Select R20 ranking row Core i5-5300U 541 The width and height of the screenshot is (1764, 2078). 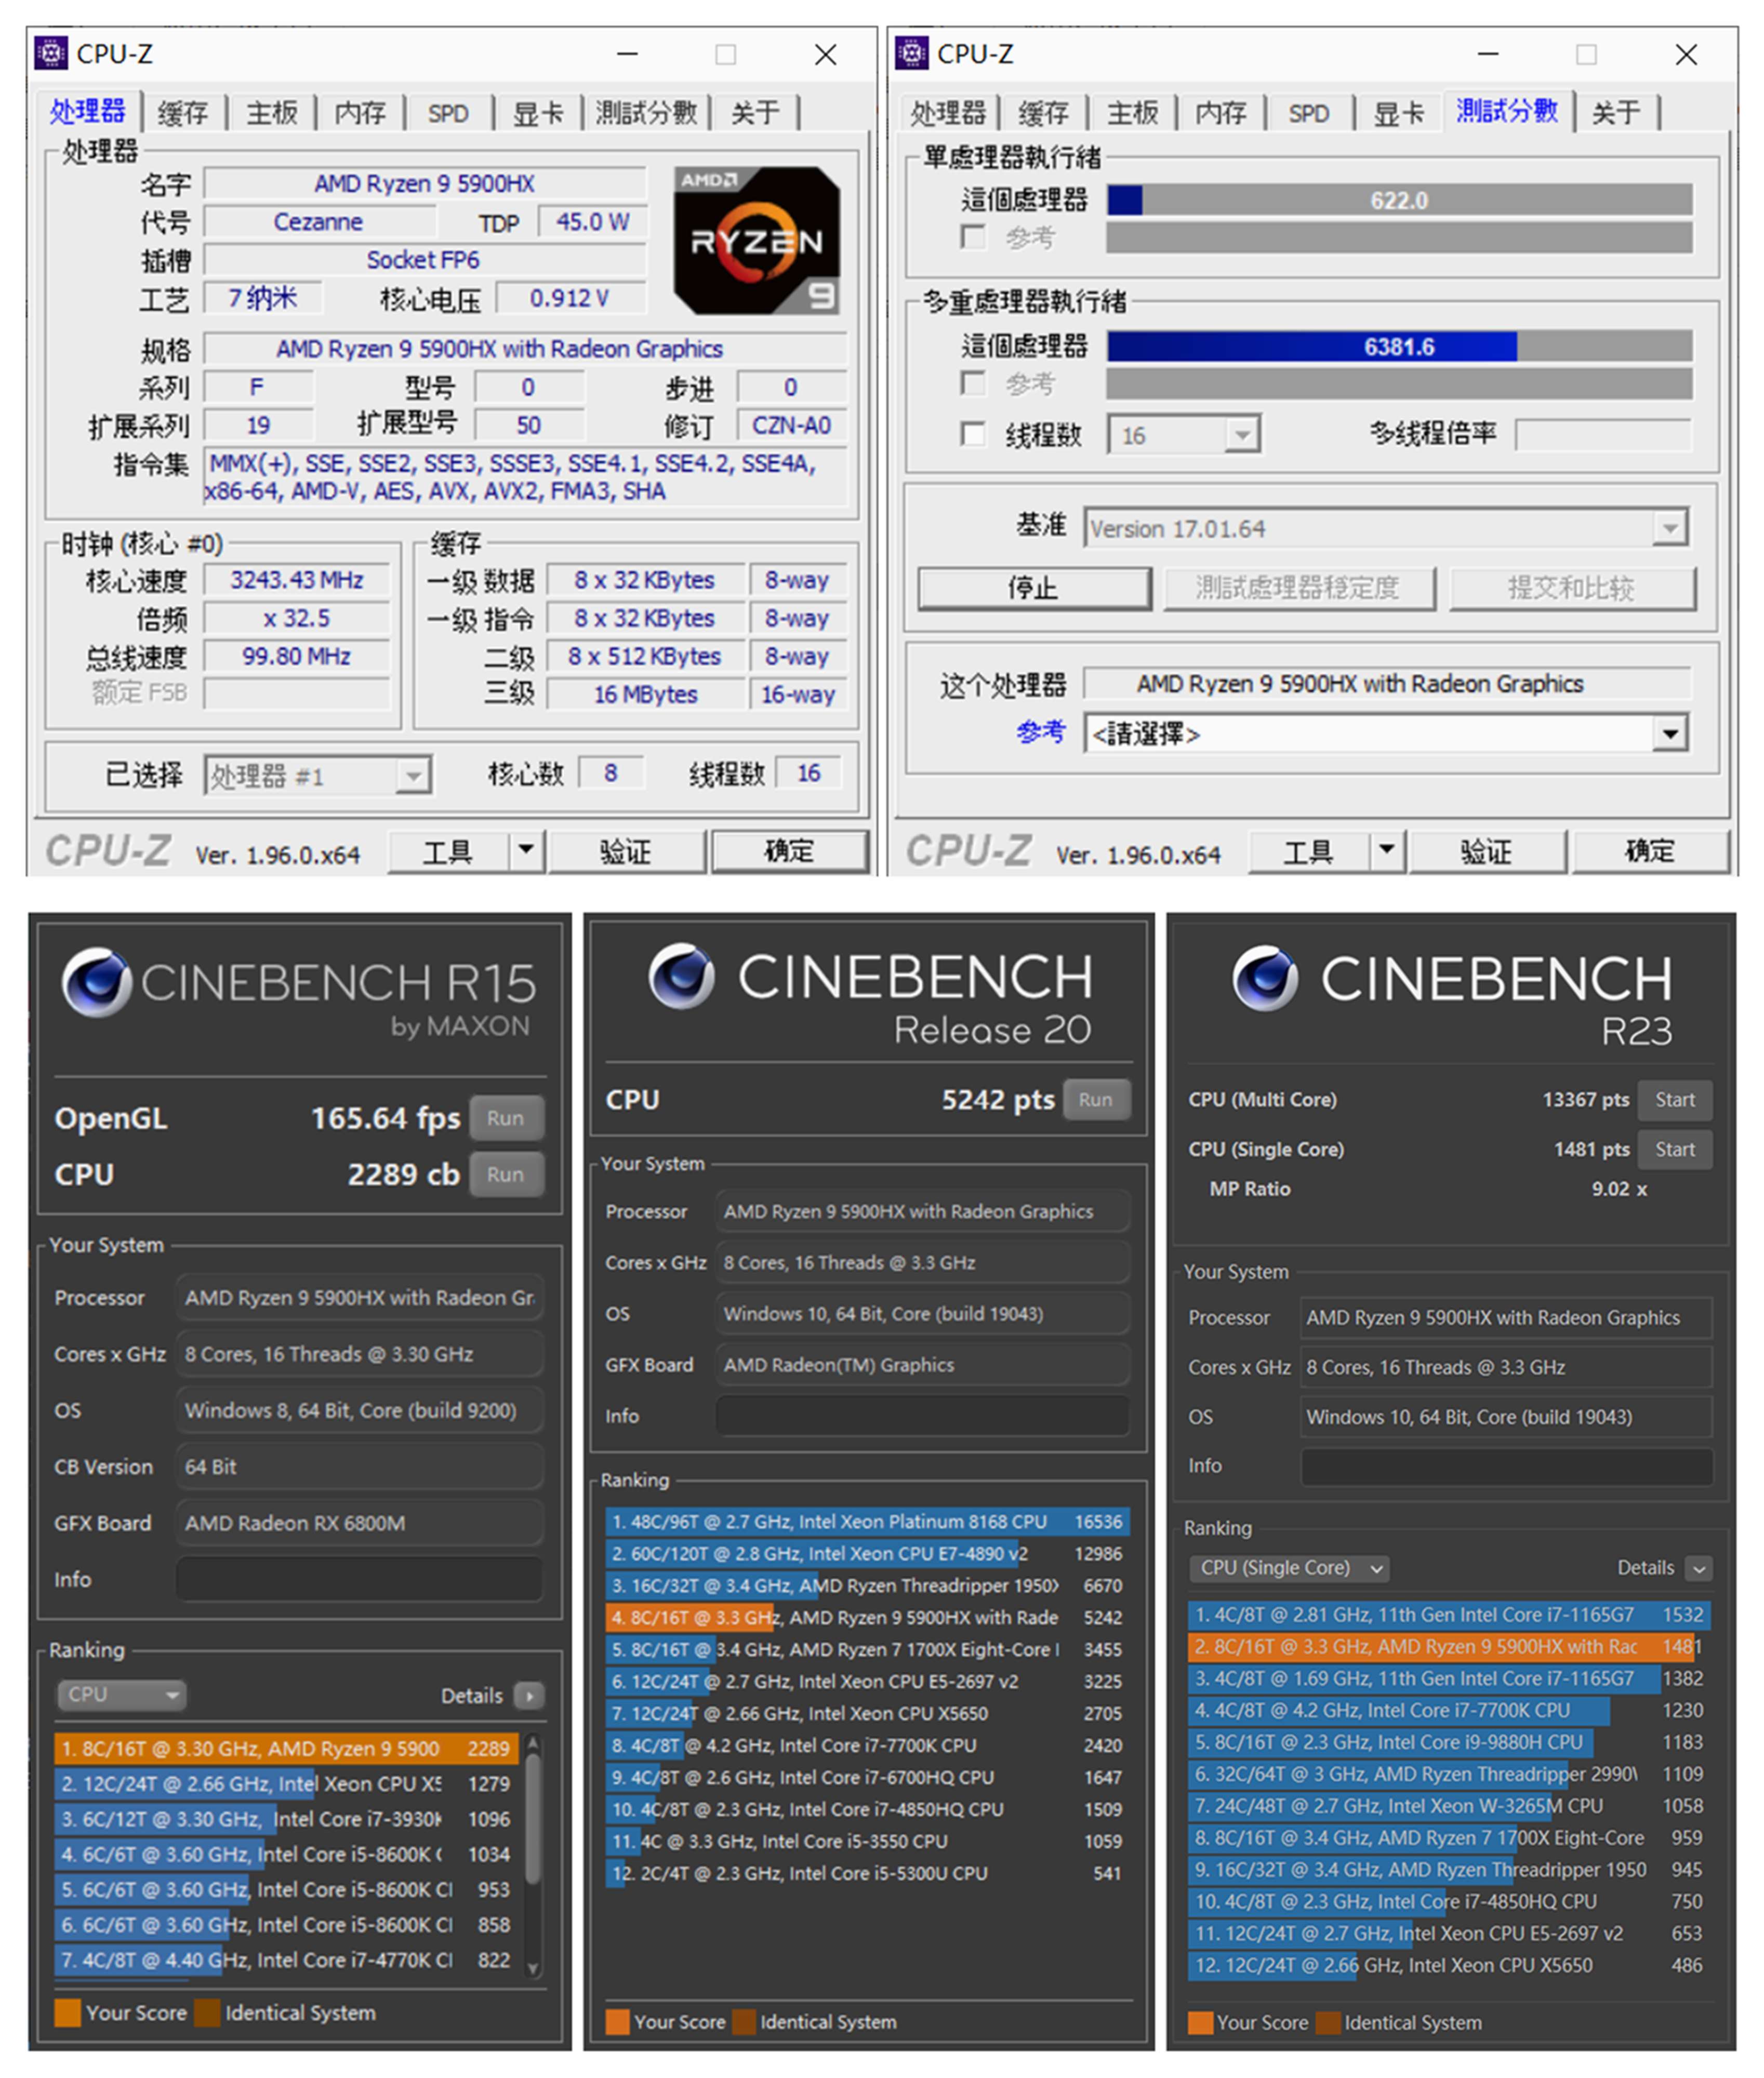(x=867, y=1873)
